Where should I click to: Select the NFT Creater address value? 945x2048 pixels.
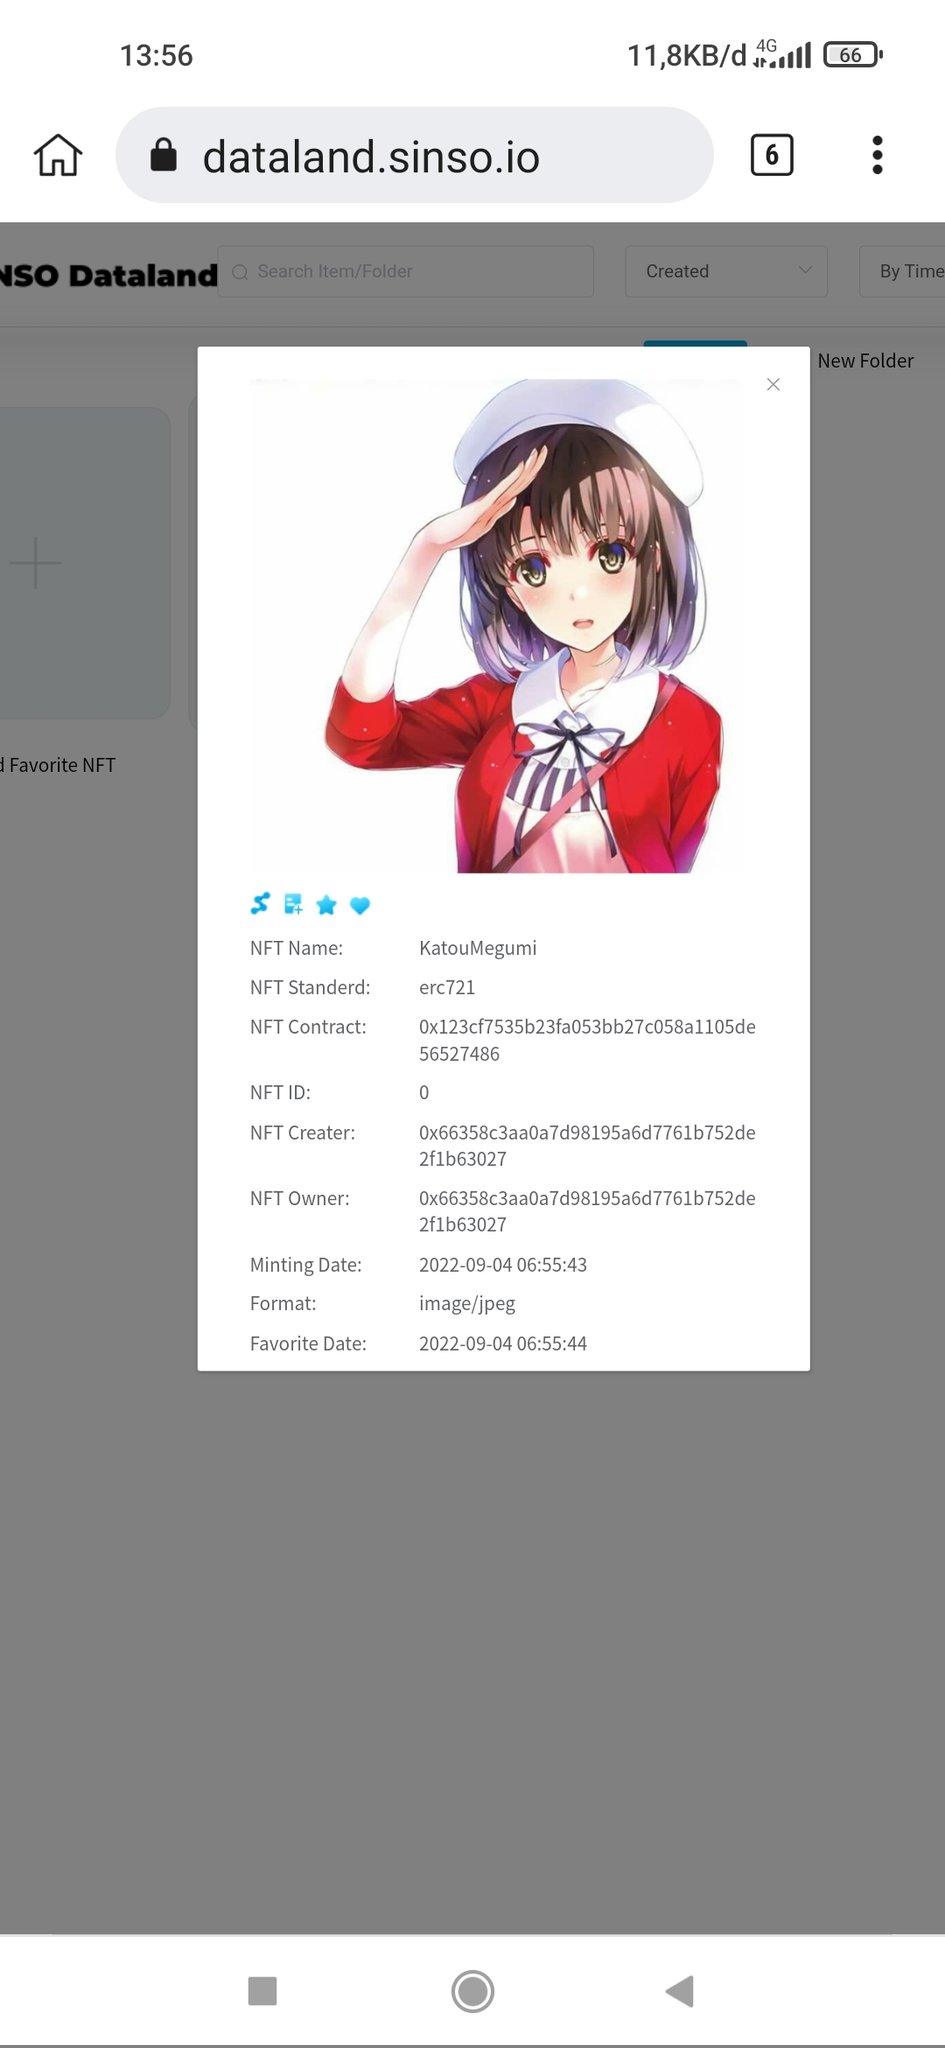coord(587,1146)
